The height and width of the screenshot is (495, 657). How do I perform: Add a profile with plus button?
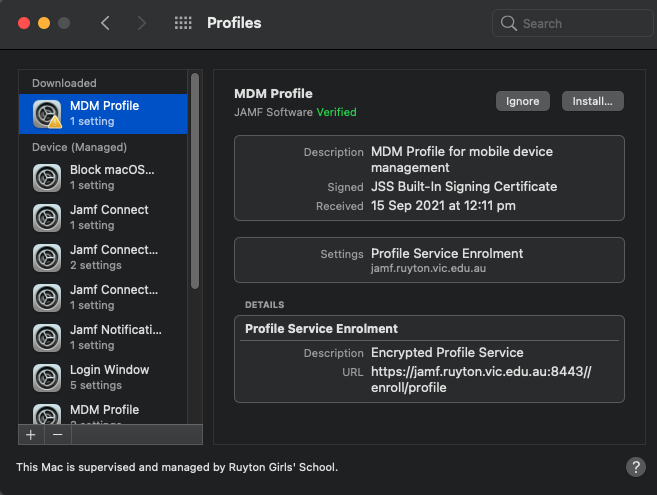click(x=31, y=435)
